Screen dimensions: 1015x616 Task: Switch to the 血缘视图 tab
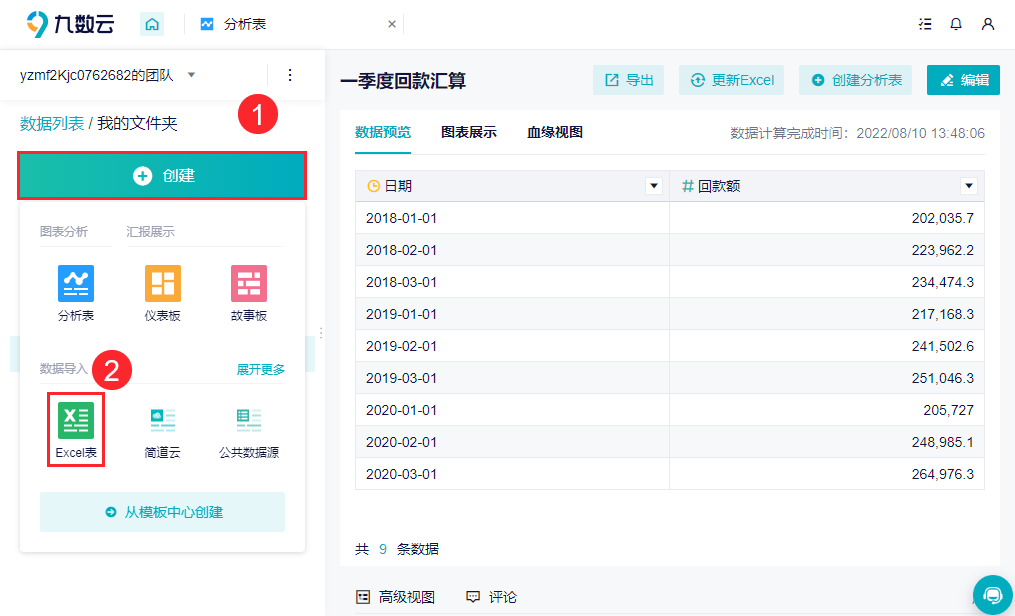click(555, 132)
